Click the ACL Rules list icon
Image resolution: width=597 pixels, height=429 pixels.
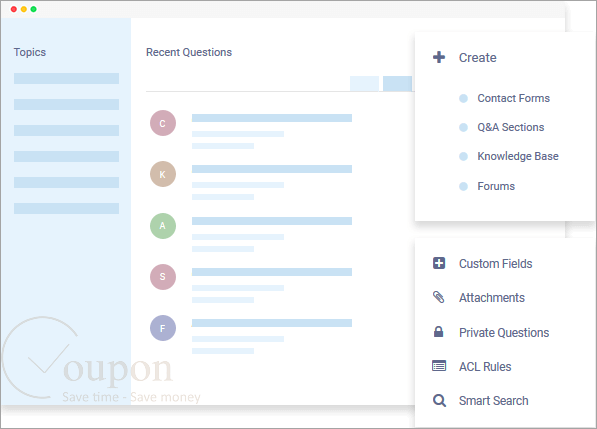tap(439, 366)
